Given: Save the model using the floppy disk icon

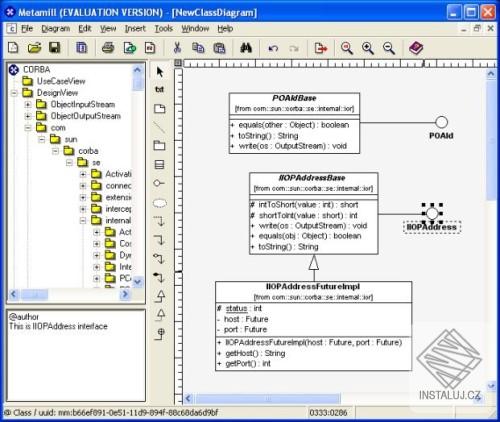Looking at the screenshot, I should click(55, 48).
